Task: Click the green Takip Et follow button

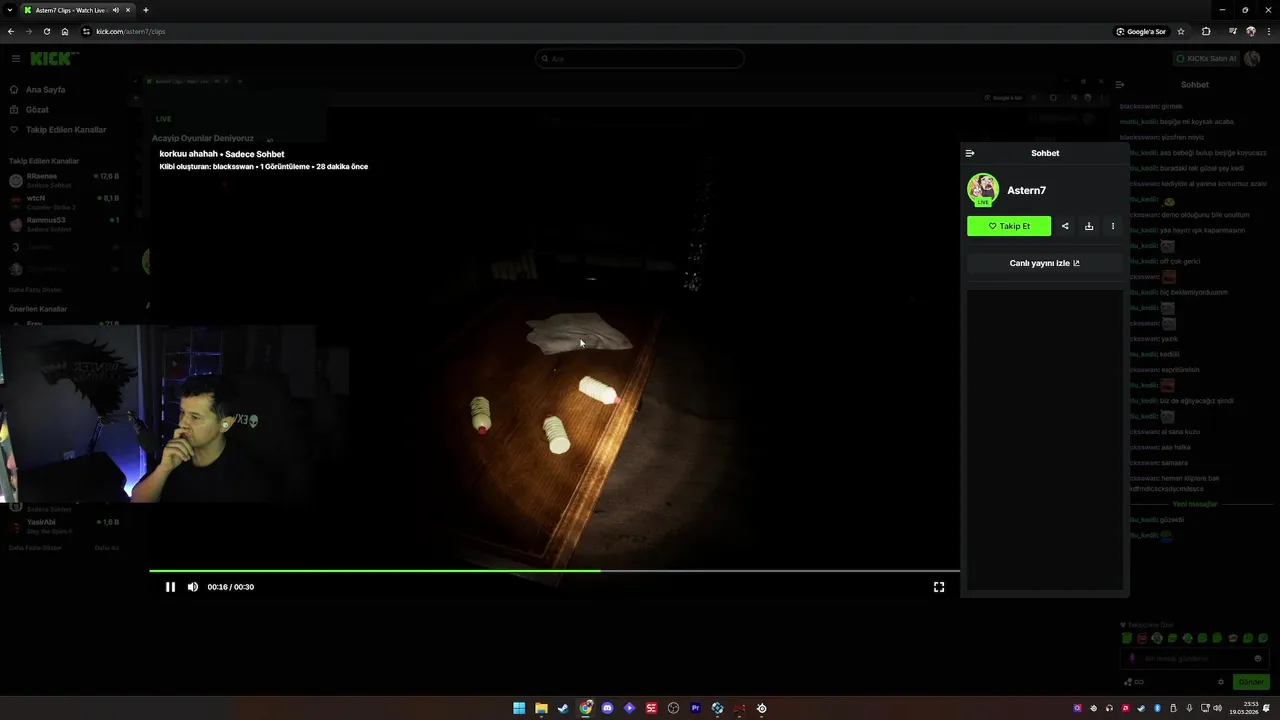Action: pyautogui.click(x=1009, y=226)
